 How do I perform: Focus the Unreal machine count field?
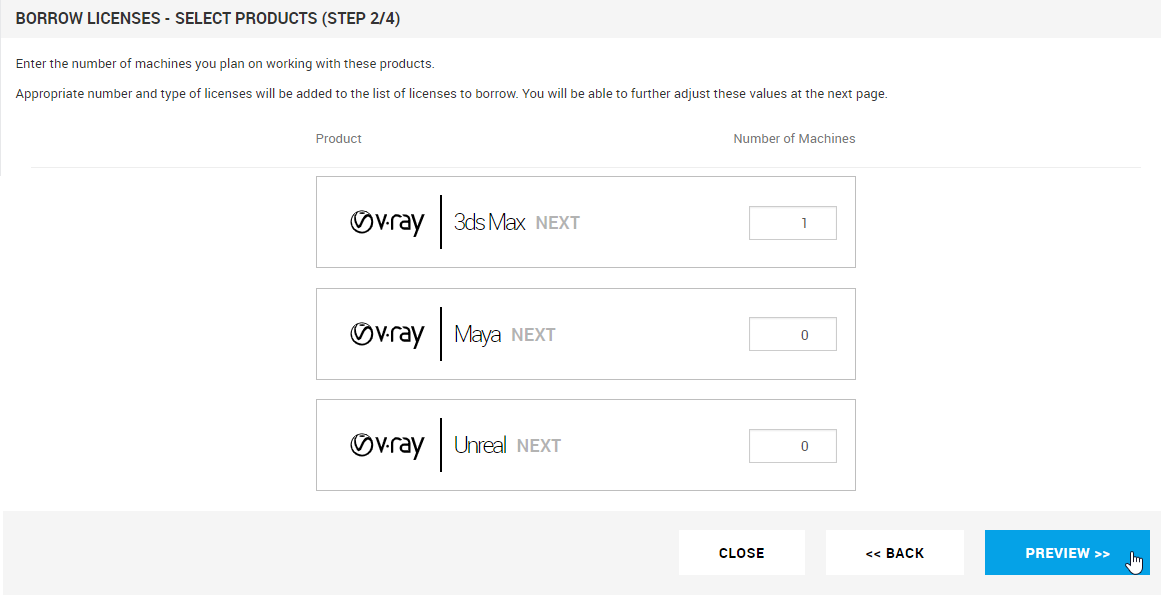click(792, 446)
